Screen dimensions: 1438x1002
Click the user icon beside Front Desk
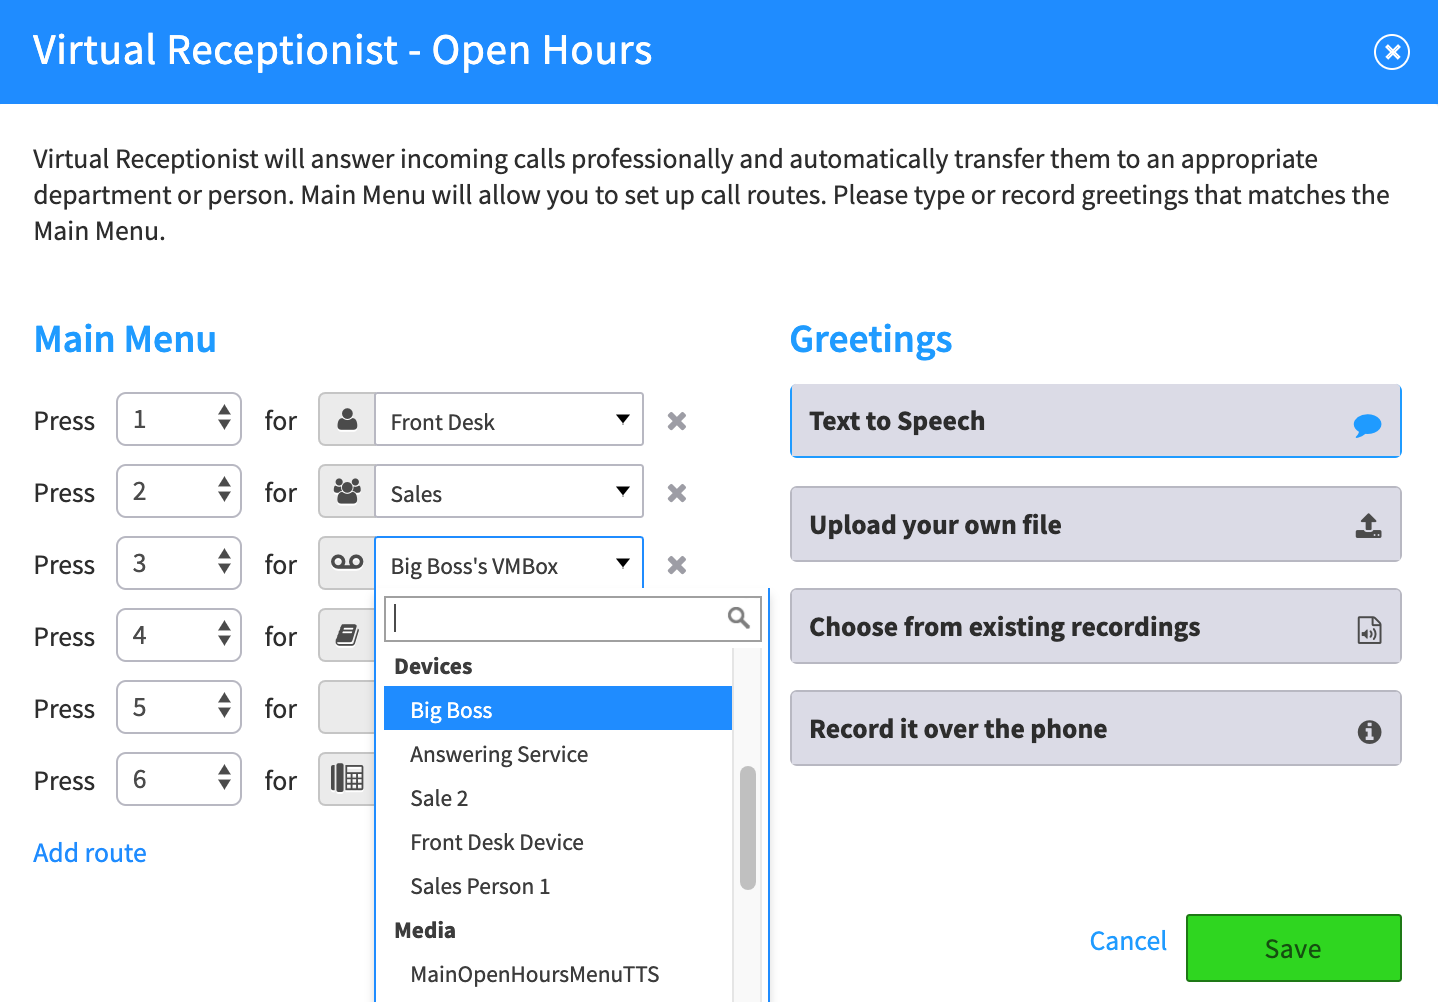click(347, 420)
